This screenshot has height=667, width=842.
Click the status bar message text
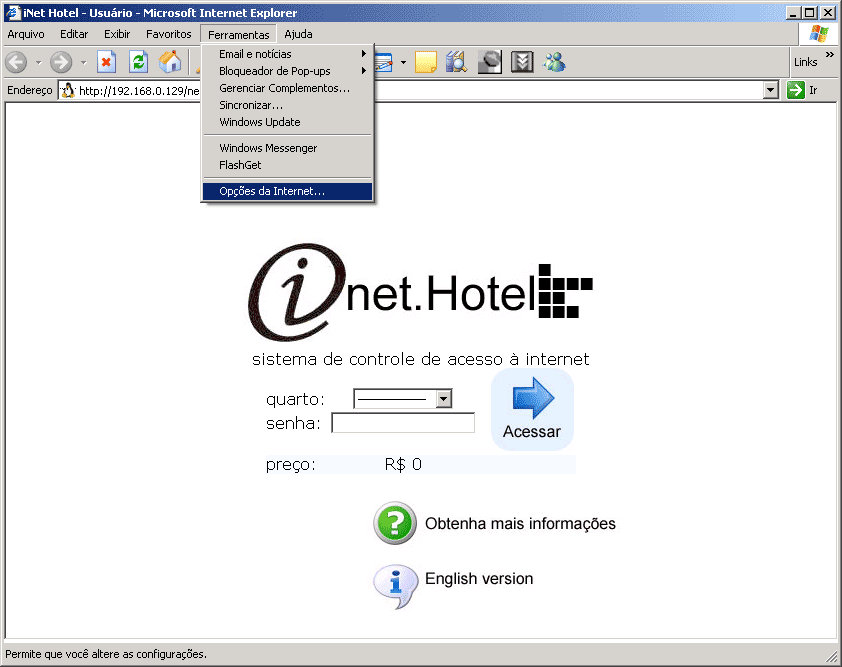point(106,654)
